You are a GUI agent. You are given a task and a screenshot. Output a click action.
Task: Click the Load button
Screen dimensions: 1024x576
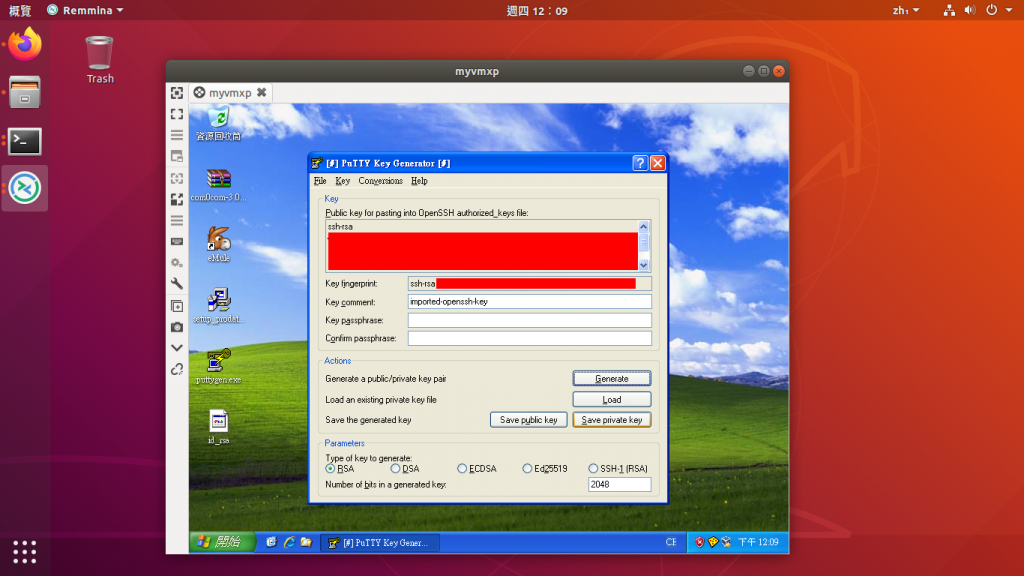click(x=612, y=400)
